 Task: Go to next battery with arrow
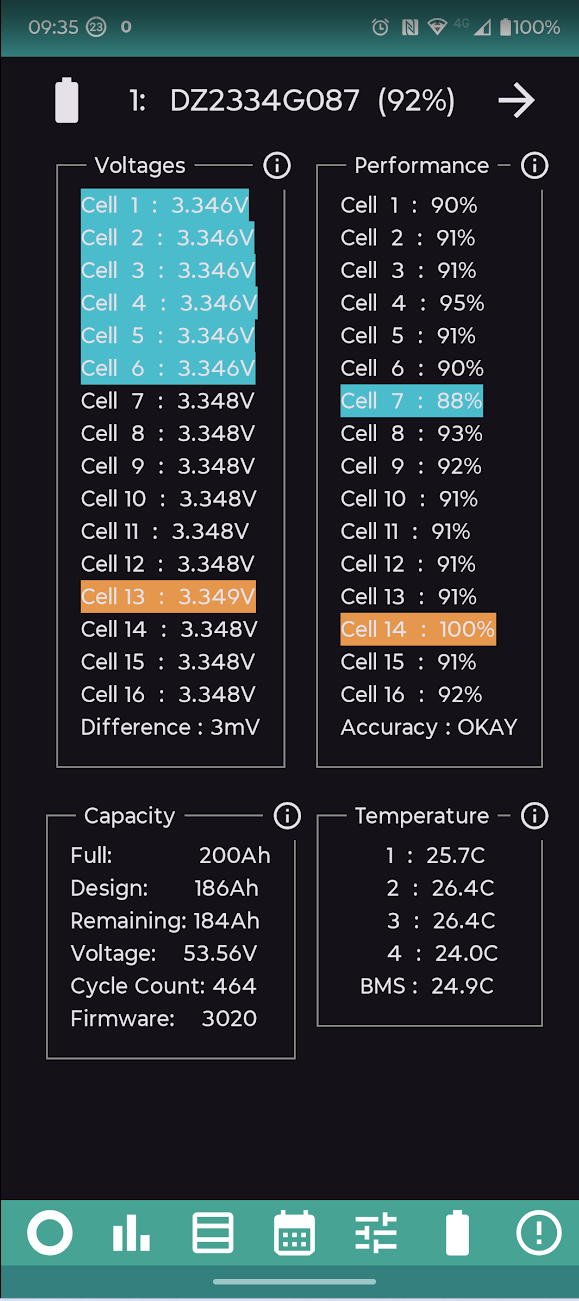click(517, 100)
